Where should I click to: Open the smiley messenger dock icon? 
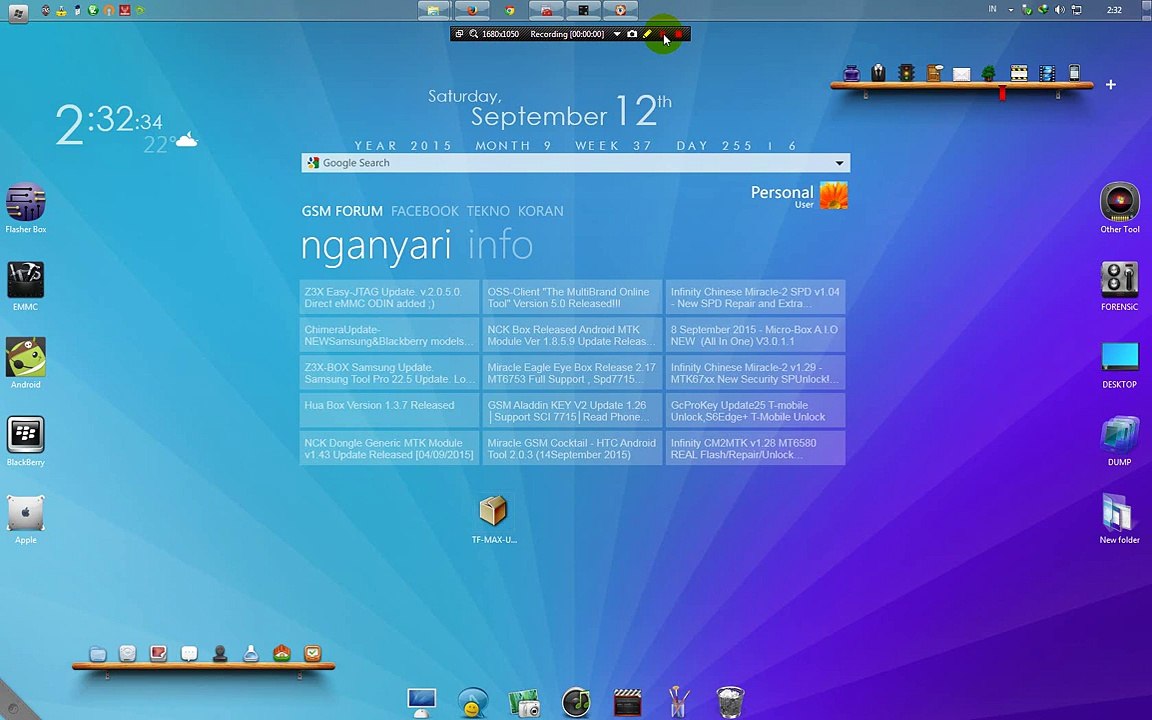[472, 702]
